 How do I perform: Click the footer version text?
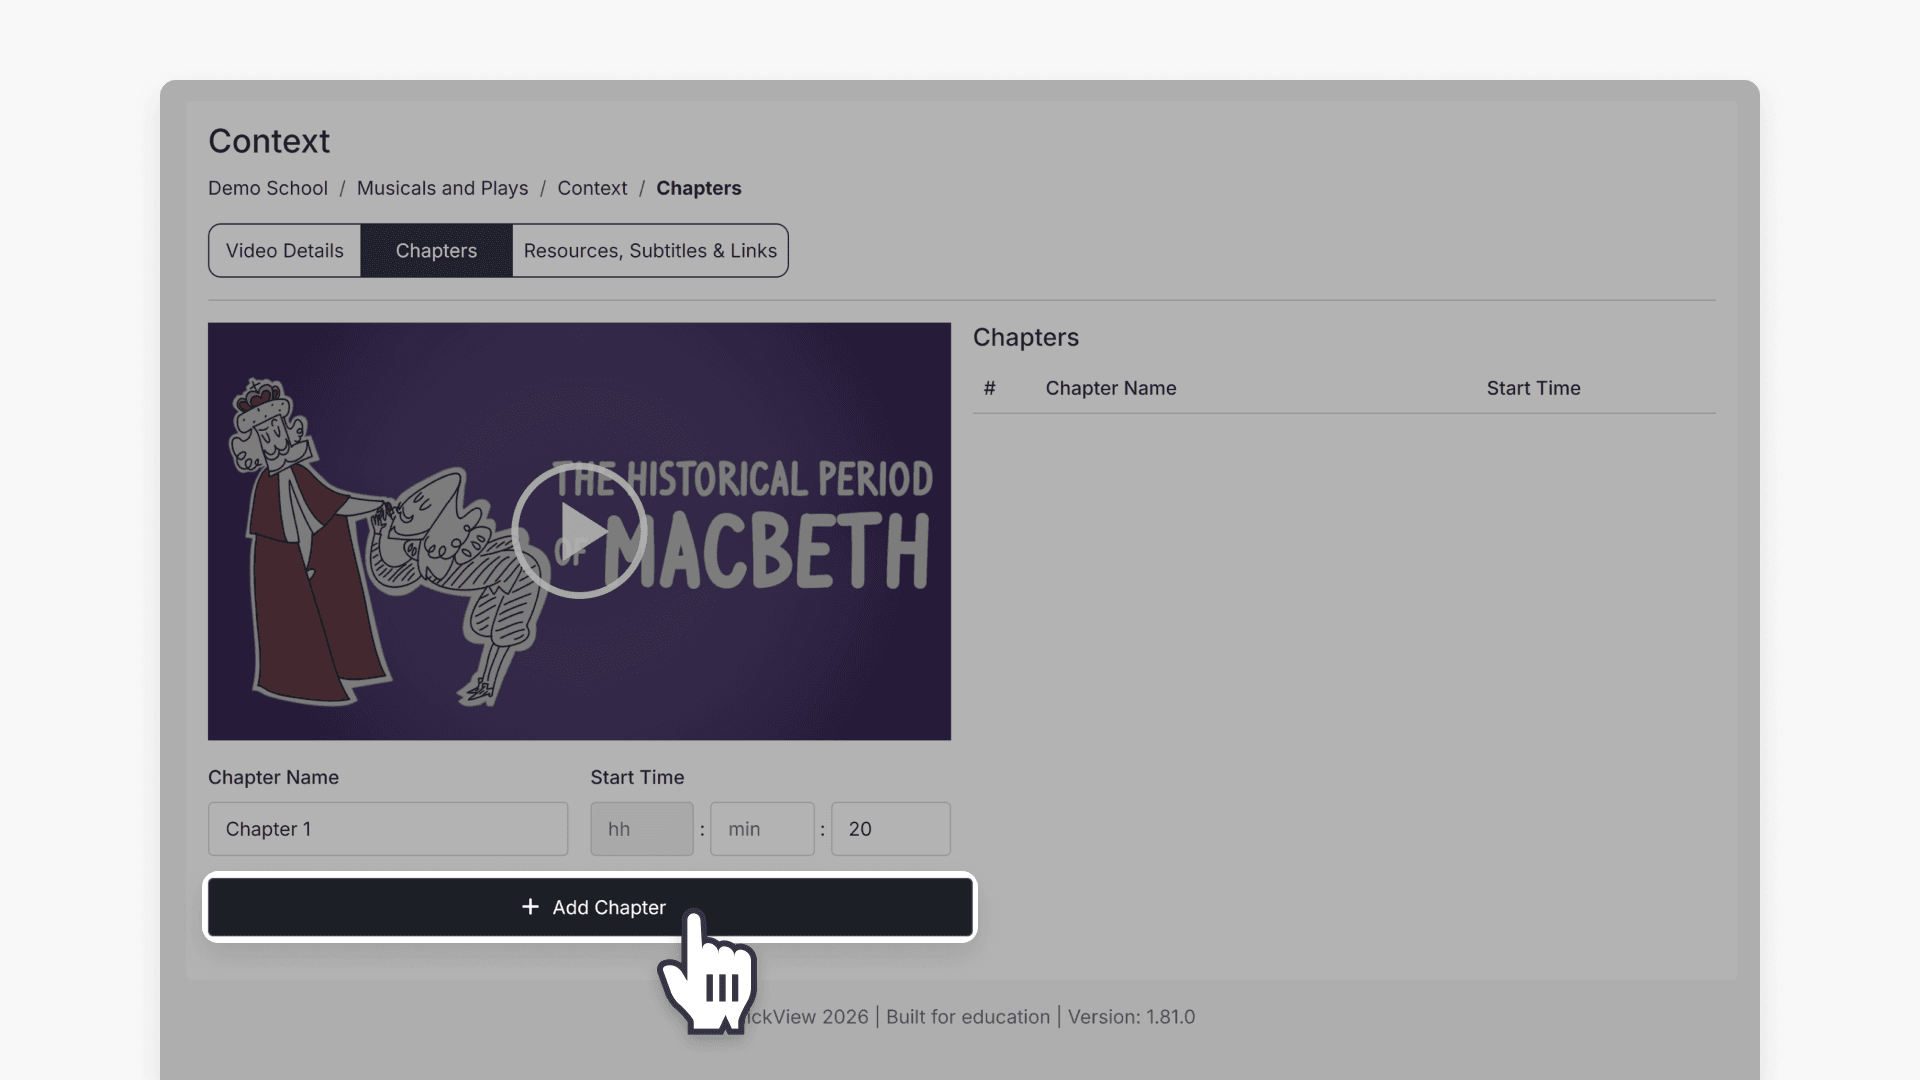tap(1131, 1016)
